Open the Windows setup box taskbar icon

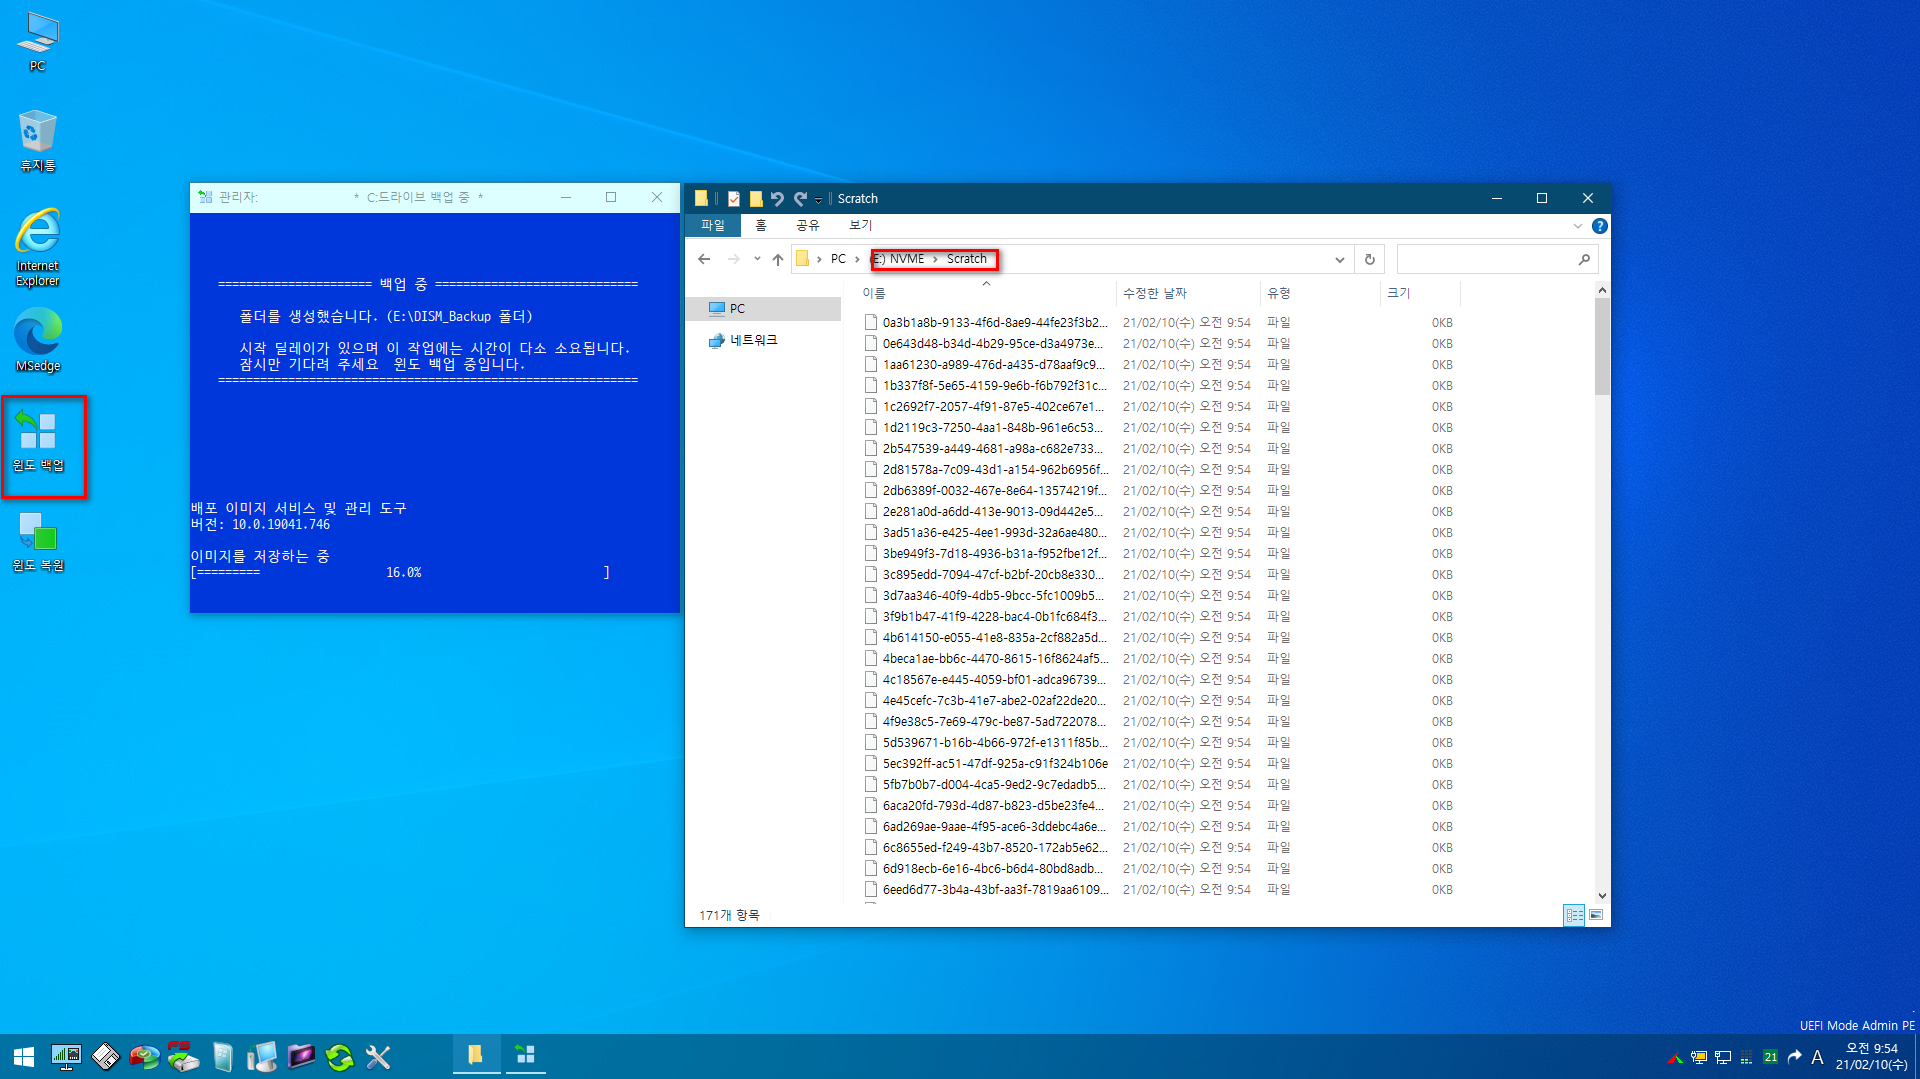(222, 1057)
